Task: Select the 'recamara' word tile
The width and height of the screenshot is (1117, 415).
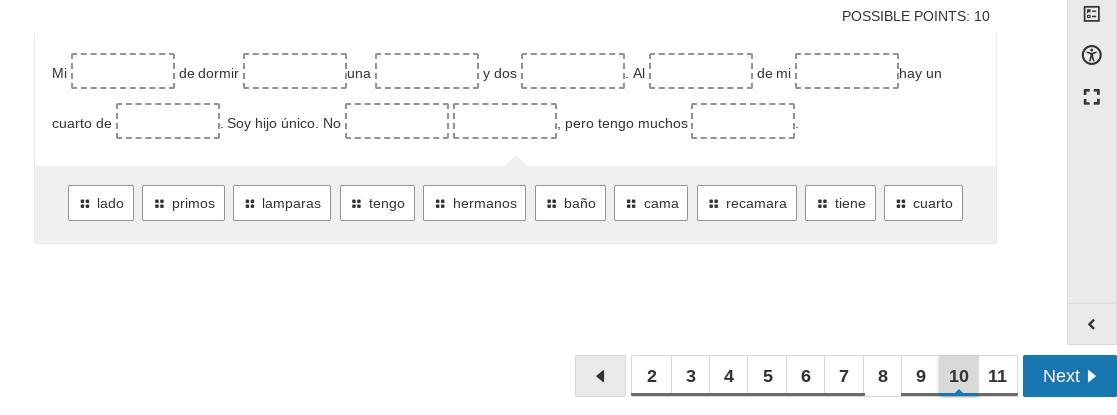Action: (x=747, y=203)
